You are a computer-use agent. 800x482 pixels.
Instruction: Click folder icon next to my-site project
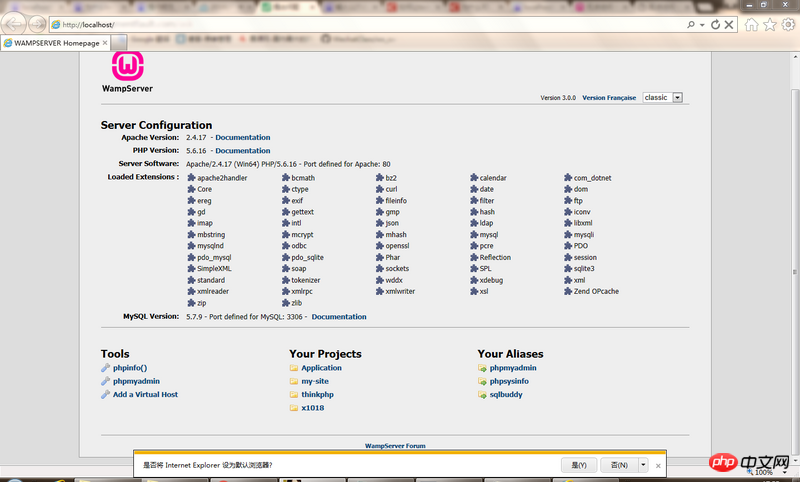[x=294, y=381]
